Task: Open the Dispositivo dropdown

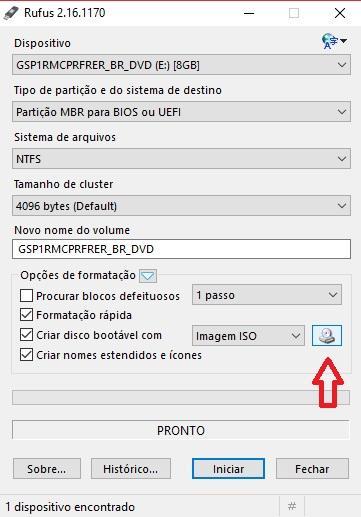Action: pos(181,65)
